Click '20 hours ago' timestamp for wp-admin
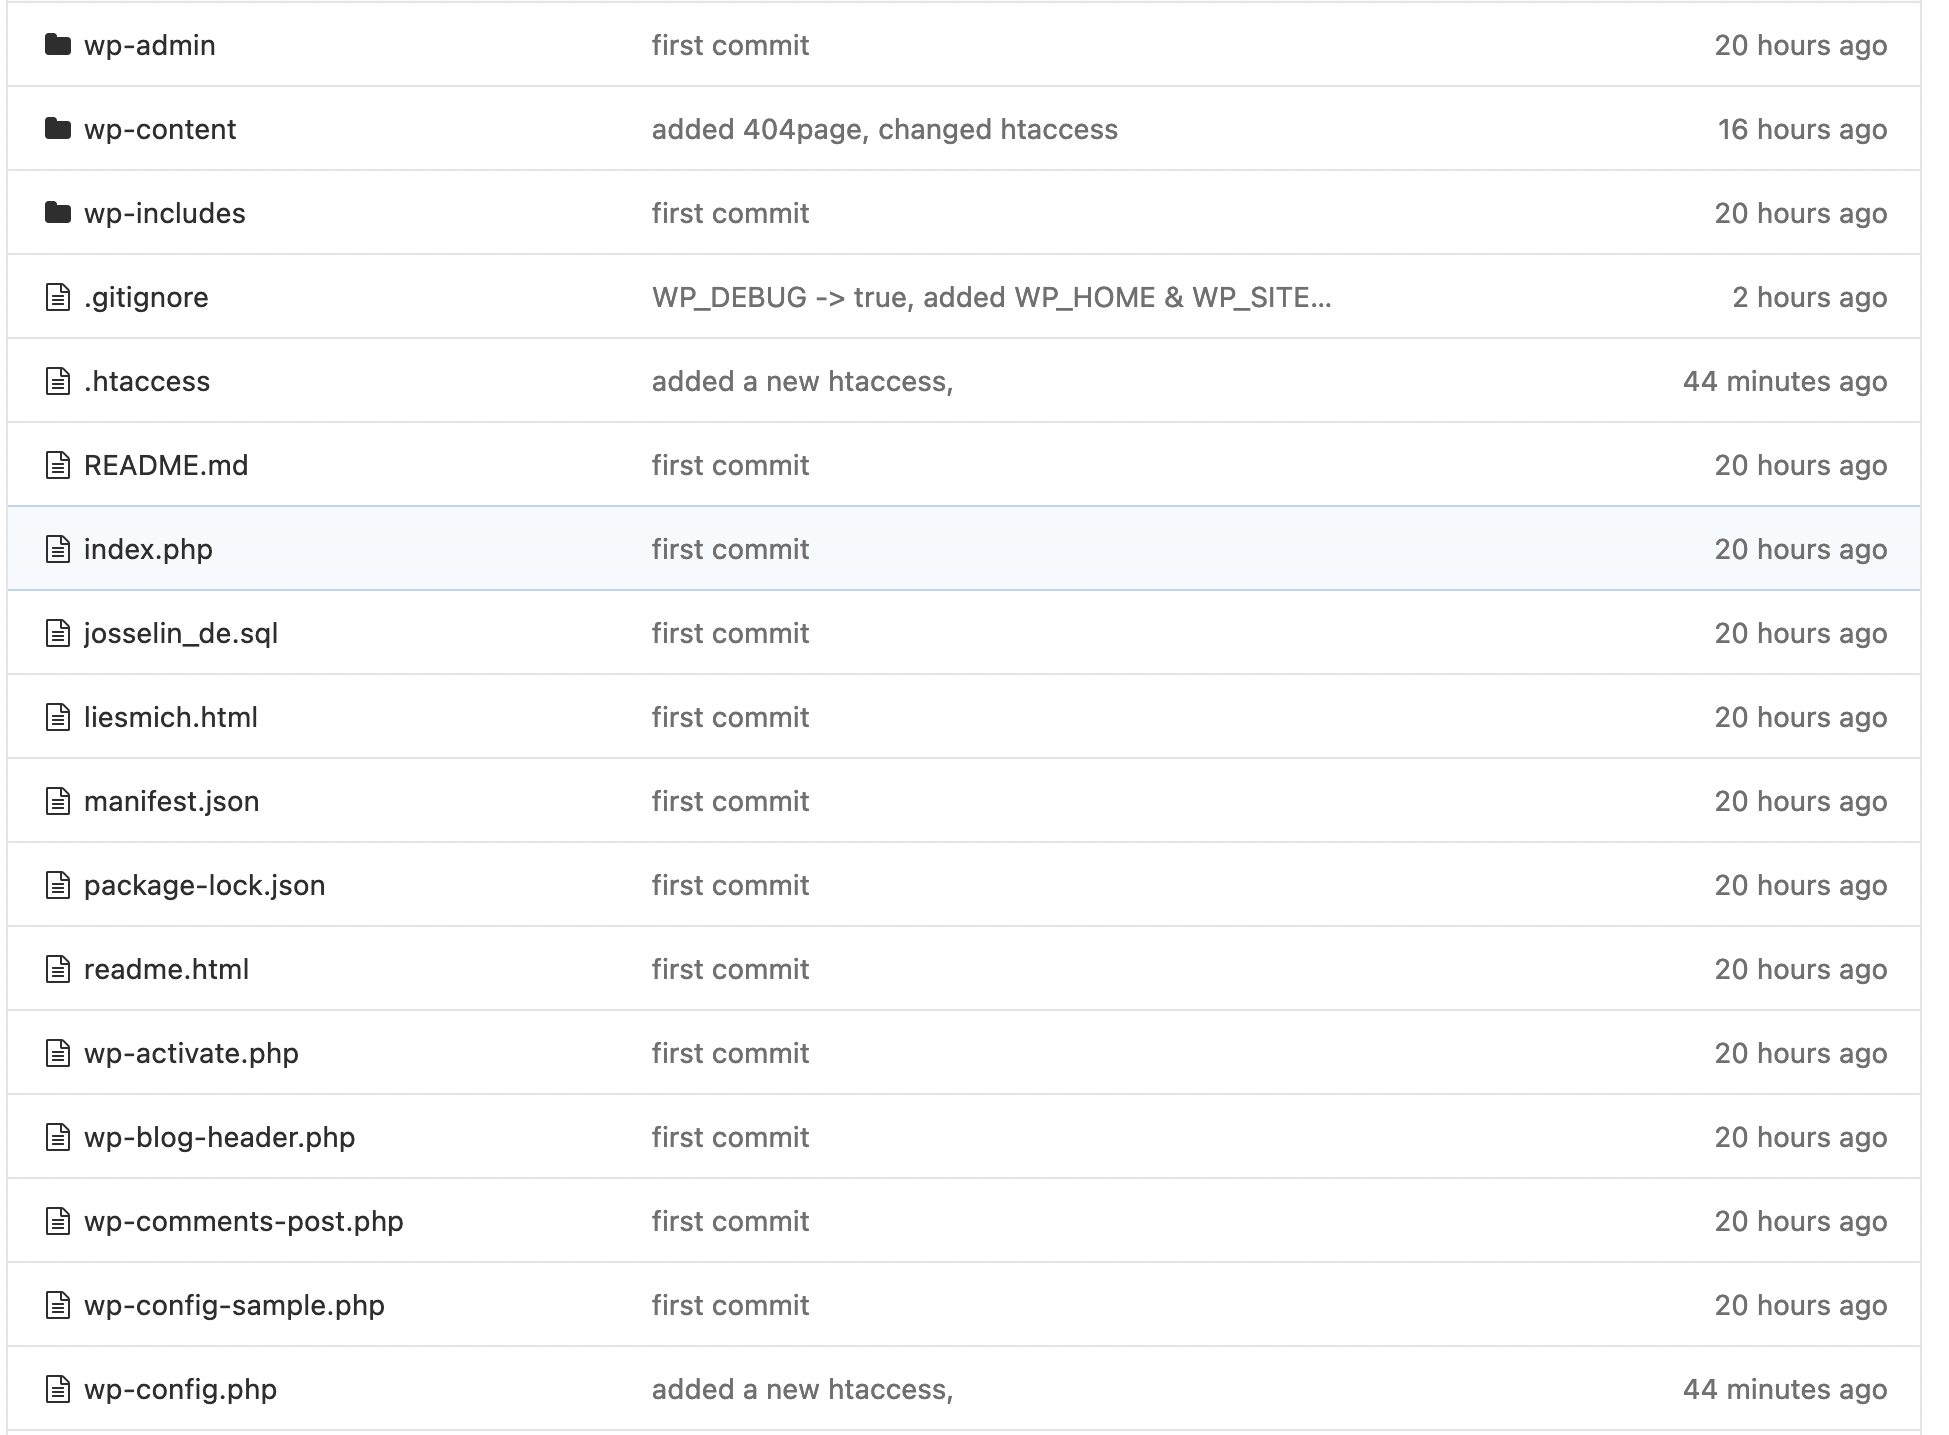 point(1801,46)
